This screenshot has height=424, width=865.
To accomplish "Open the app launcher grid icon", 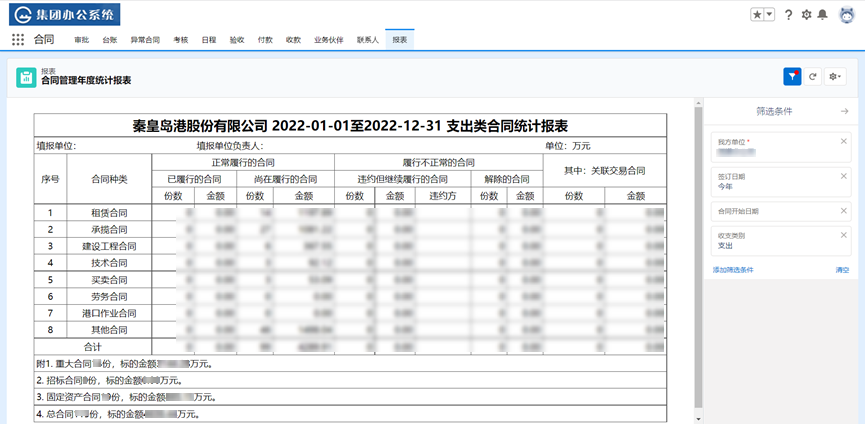I will click(x=18, y=40).
